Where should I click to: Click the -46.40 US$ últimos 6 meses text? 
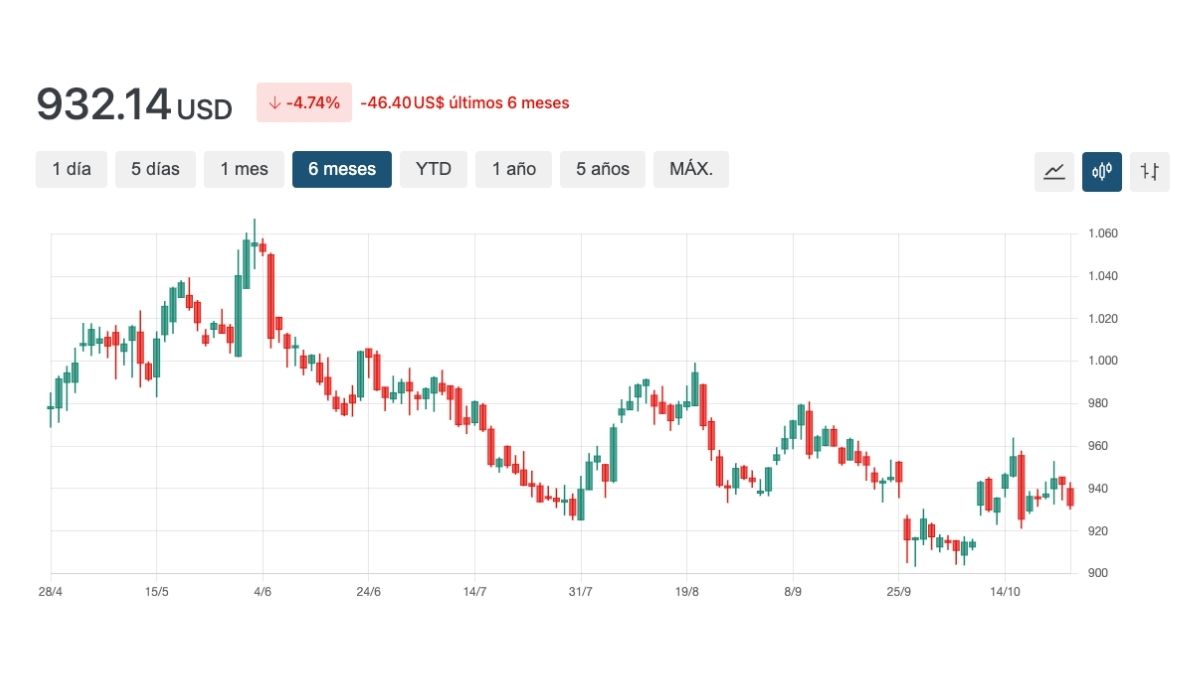[465, 102]
